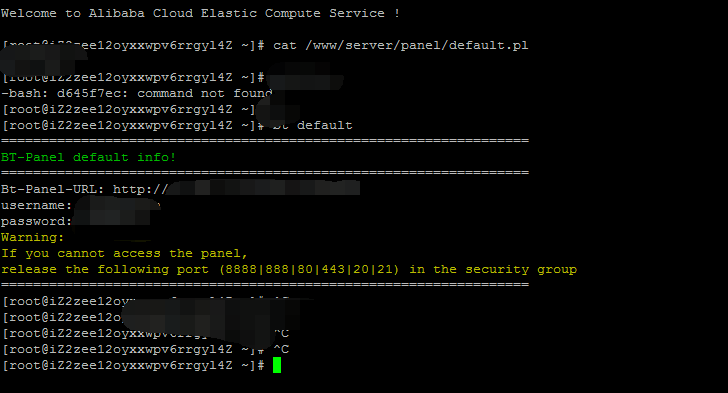Click the 'security group' text
This screenshot has width=728, height=393.
click(x=521, y=269)
